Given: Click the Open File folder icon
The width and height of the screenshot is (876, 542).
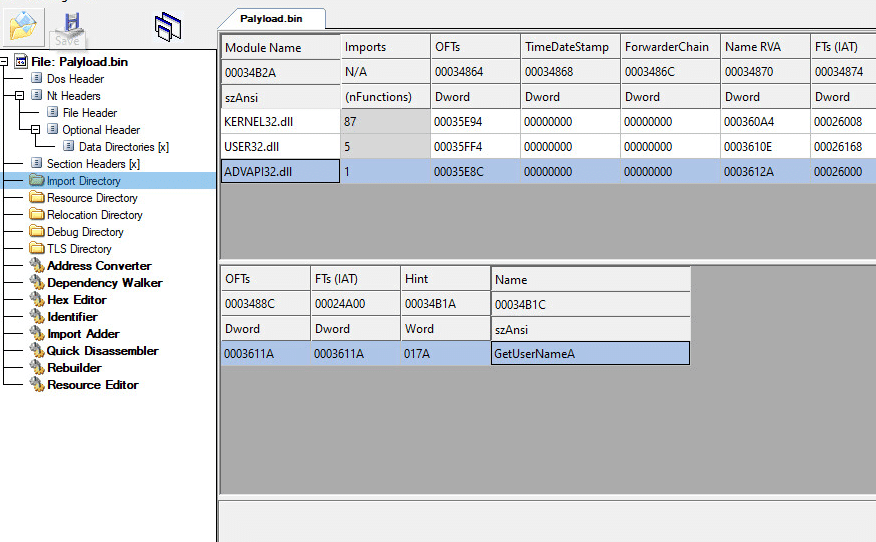Looking at the screenshot, I should point(23,27).
